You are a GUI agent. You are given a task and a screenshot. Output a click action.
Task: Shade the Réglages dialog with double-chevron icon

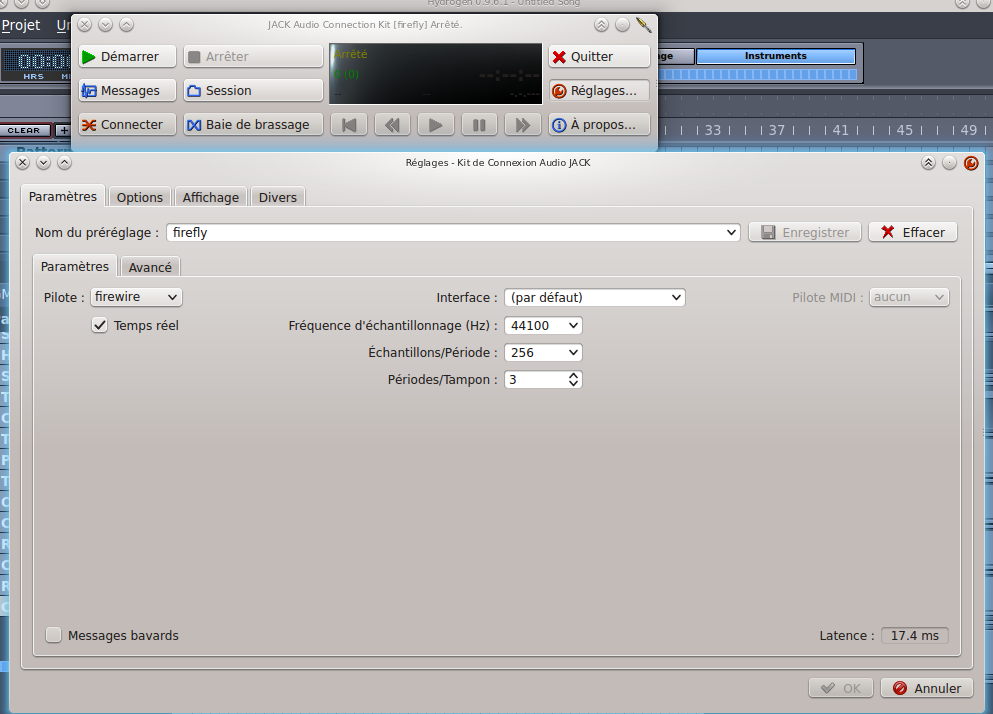(x=928, y=163)
